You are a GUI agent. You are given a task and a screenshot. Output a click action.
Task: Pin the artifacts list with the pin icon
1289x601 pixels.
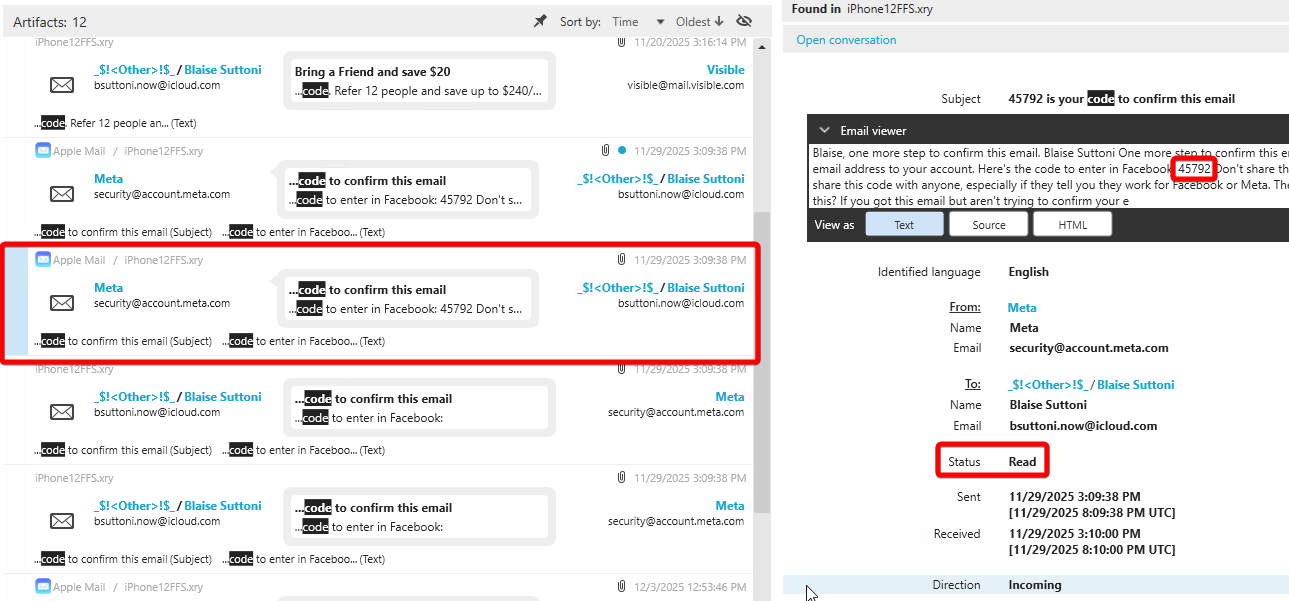(x=540, y=21)
